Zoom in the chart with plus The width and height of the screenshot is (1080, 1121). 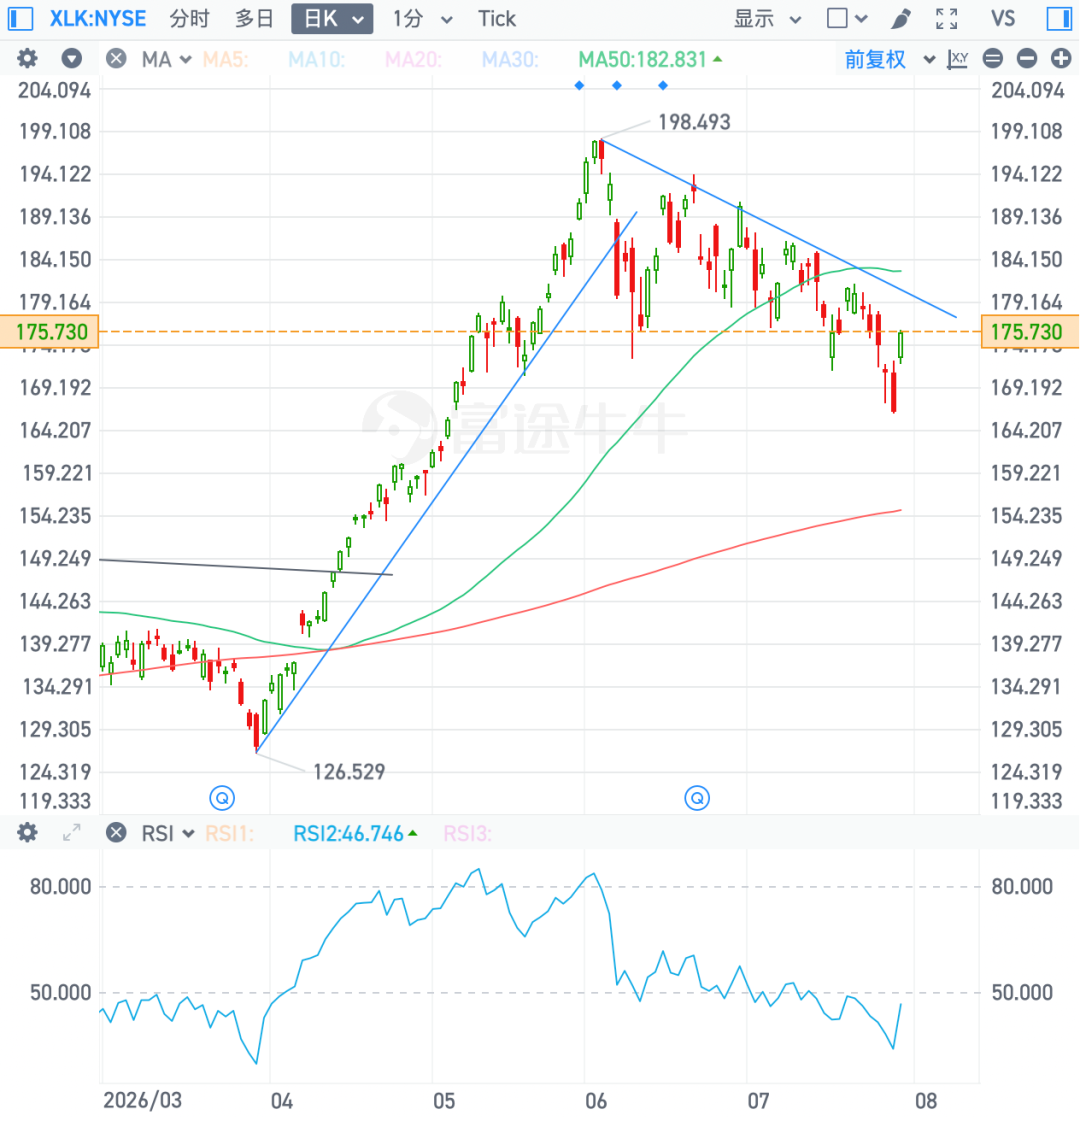pyautogui.click(x=1061, y=59)
